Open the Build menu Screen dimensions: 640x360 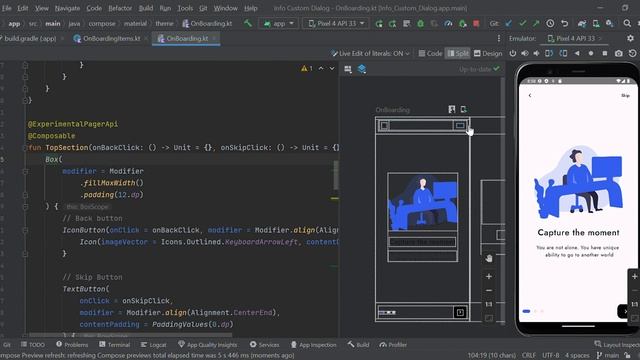pos(146,8)
